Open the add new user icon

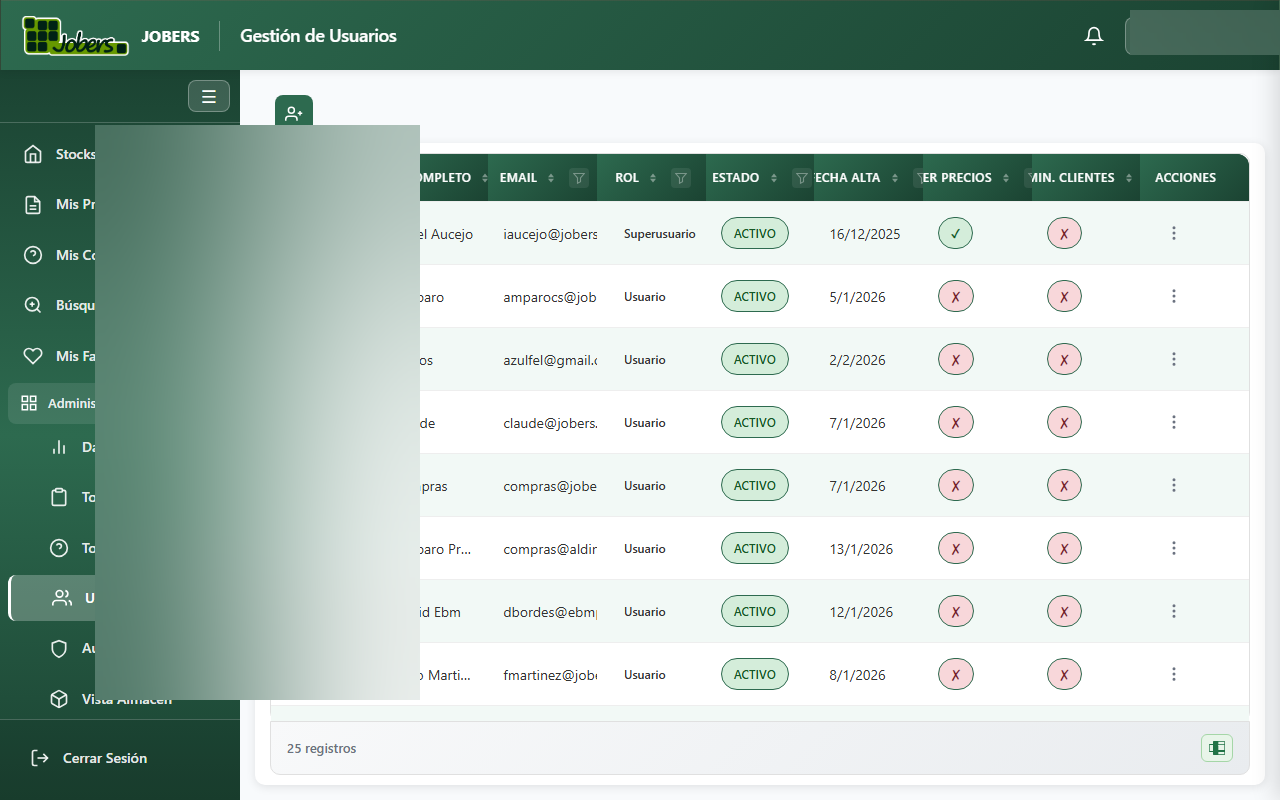[293, 112]
